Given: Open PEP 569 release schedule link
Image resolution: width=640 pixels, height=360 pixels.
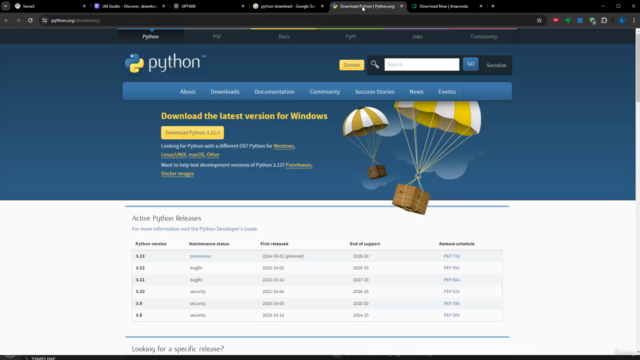Looking at the screenshot, I should (x=451, y=315).
